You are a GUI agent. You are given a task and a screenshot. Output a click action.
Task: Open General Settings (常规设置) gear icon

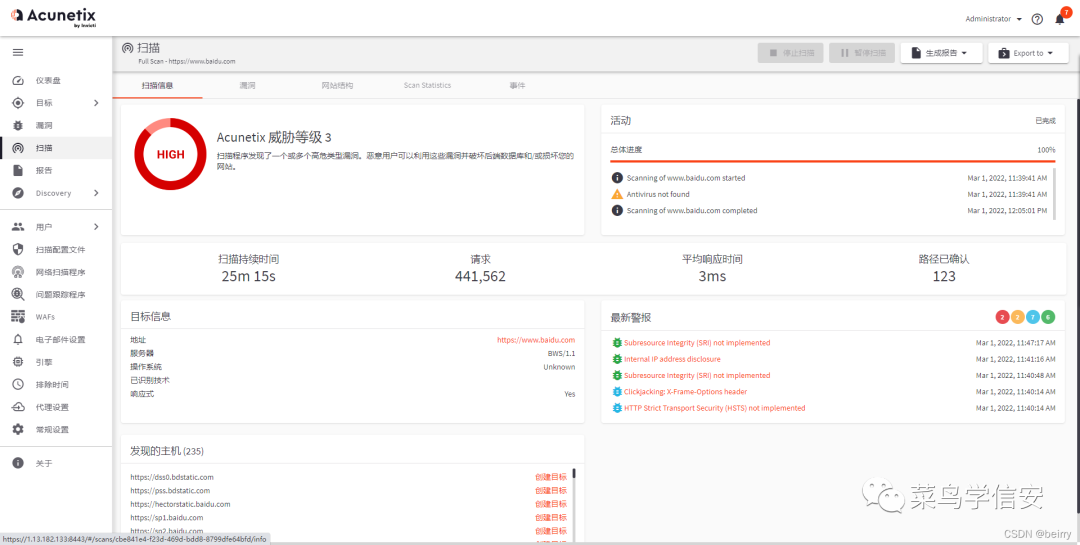click(19, 429)
